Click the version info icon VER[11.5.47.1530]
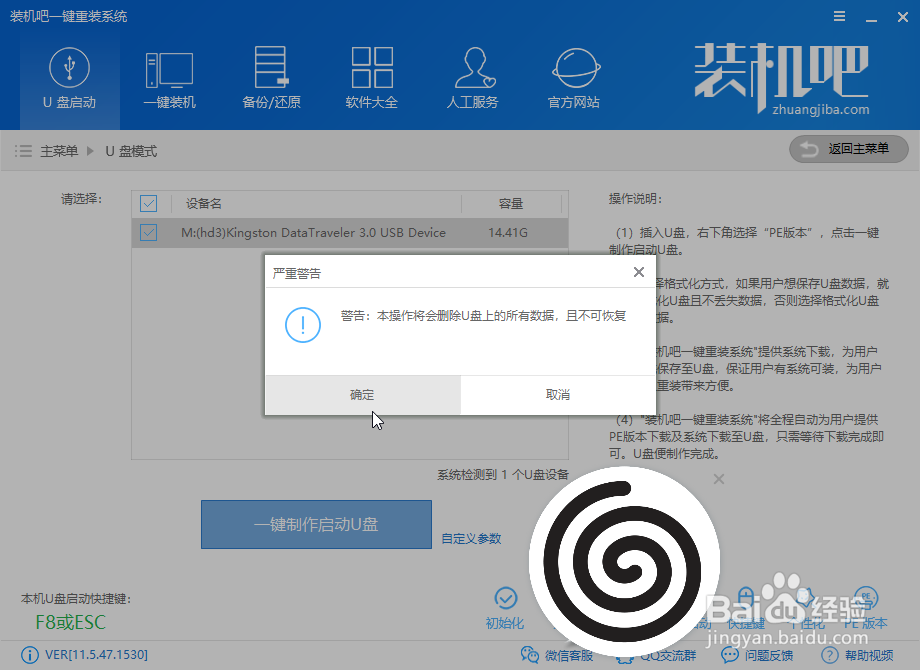This screenshot has width=920, height=670. [29, 655]
